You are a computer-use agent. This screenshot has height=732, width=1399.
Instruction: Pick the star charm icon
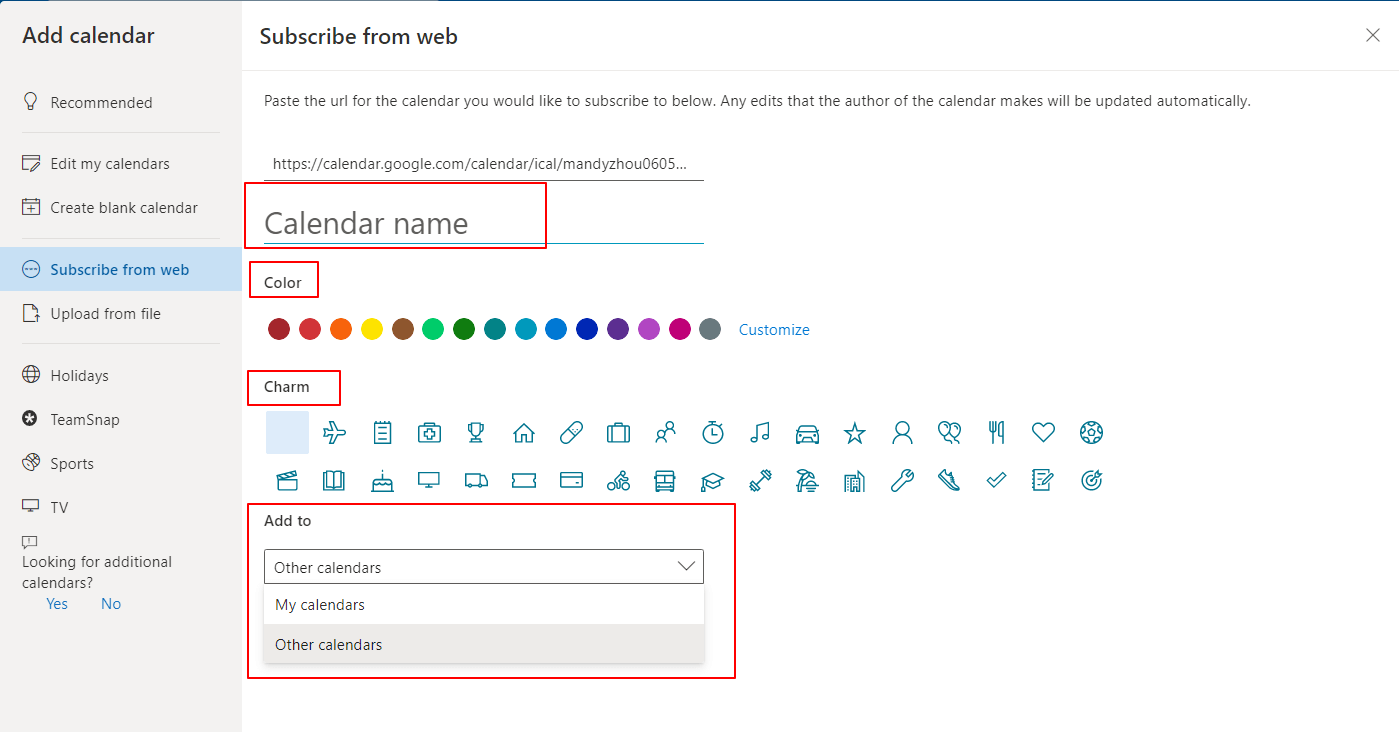click(854, 433)
